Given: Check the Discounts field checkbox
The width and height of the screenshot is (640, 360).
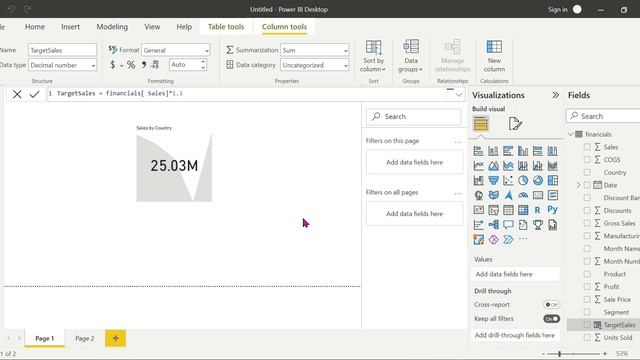Looking at the screenshot, I should click(587, 211).
